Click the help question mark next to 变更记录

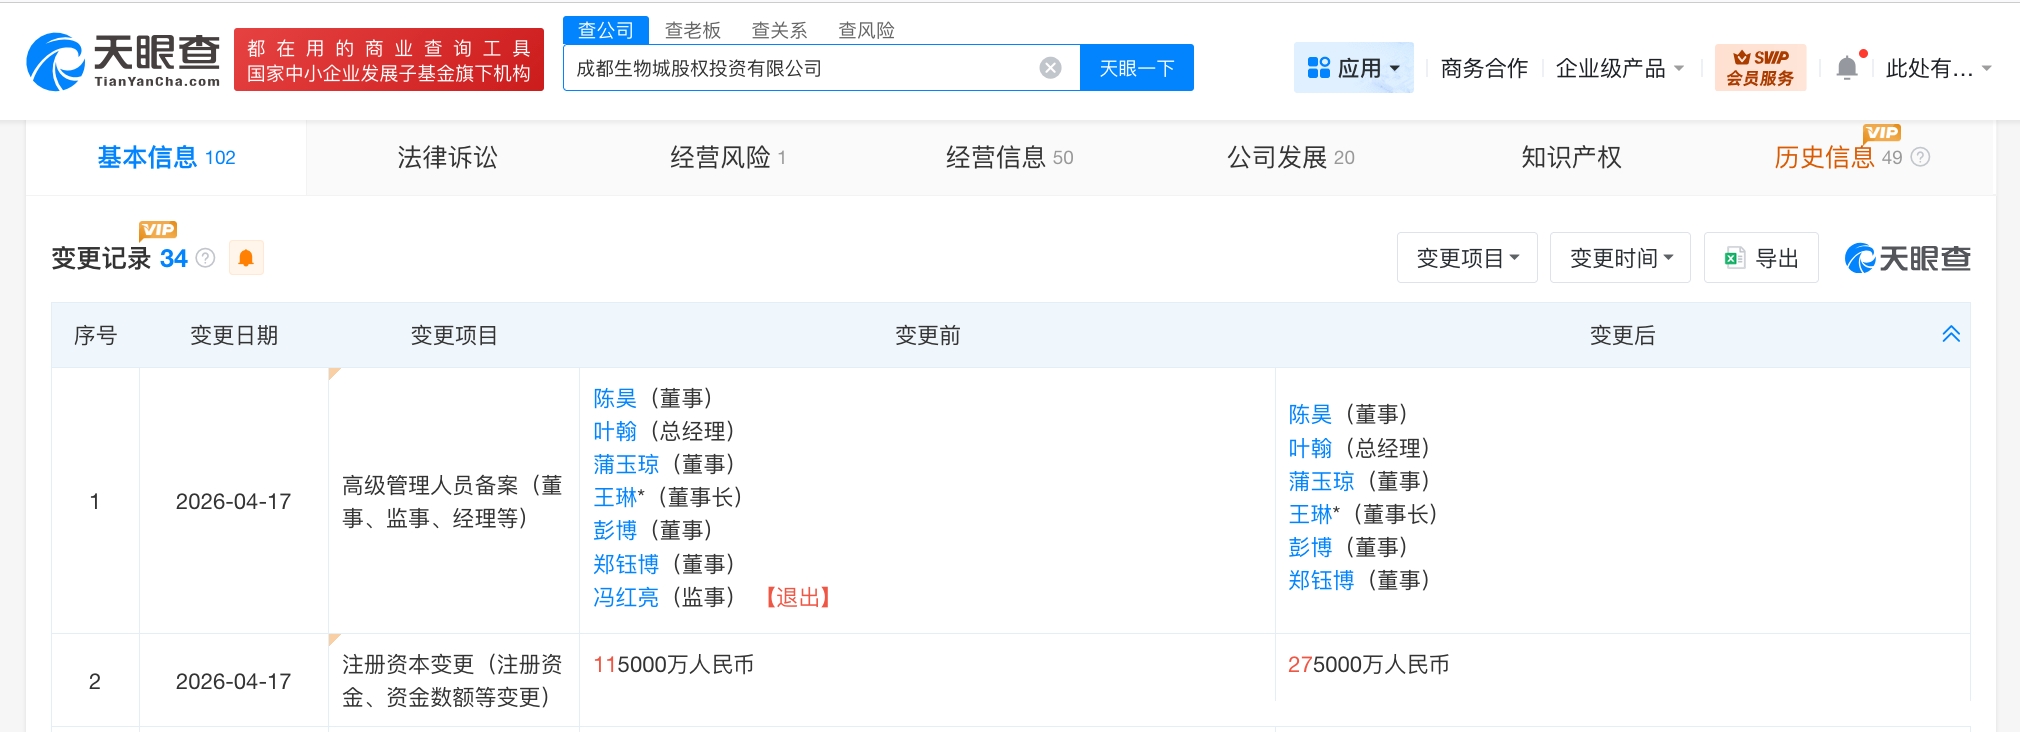point(206,258)
